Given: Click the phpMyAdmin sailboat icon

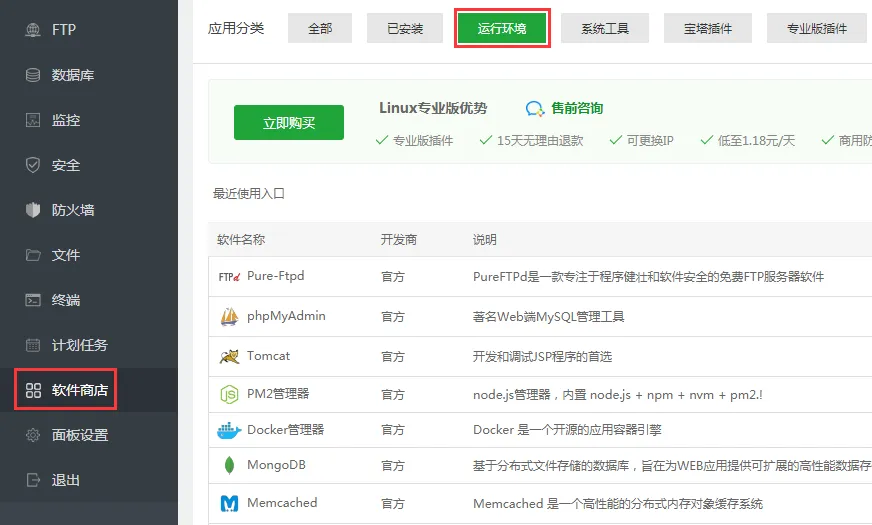Looking at the screenshot, I should [229, 317].
